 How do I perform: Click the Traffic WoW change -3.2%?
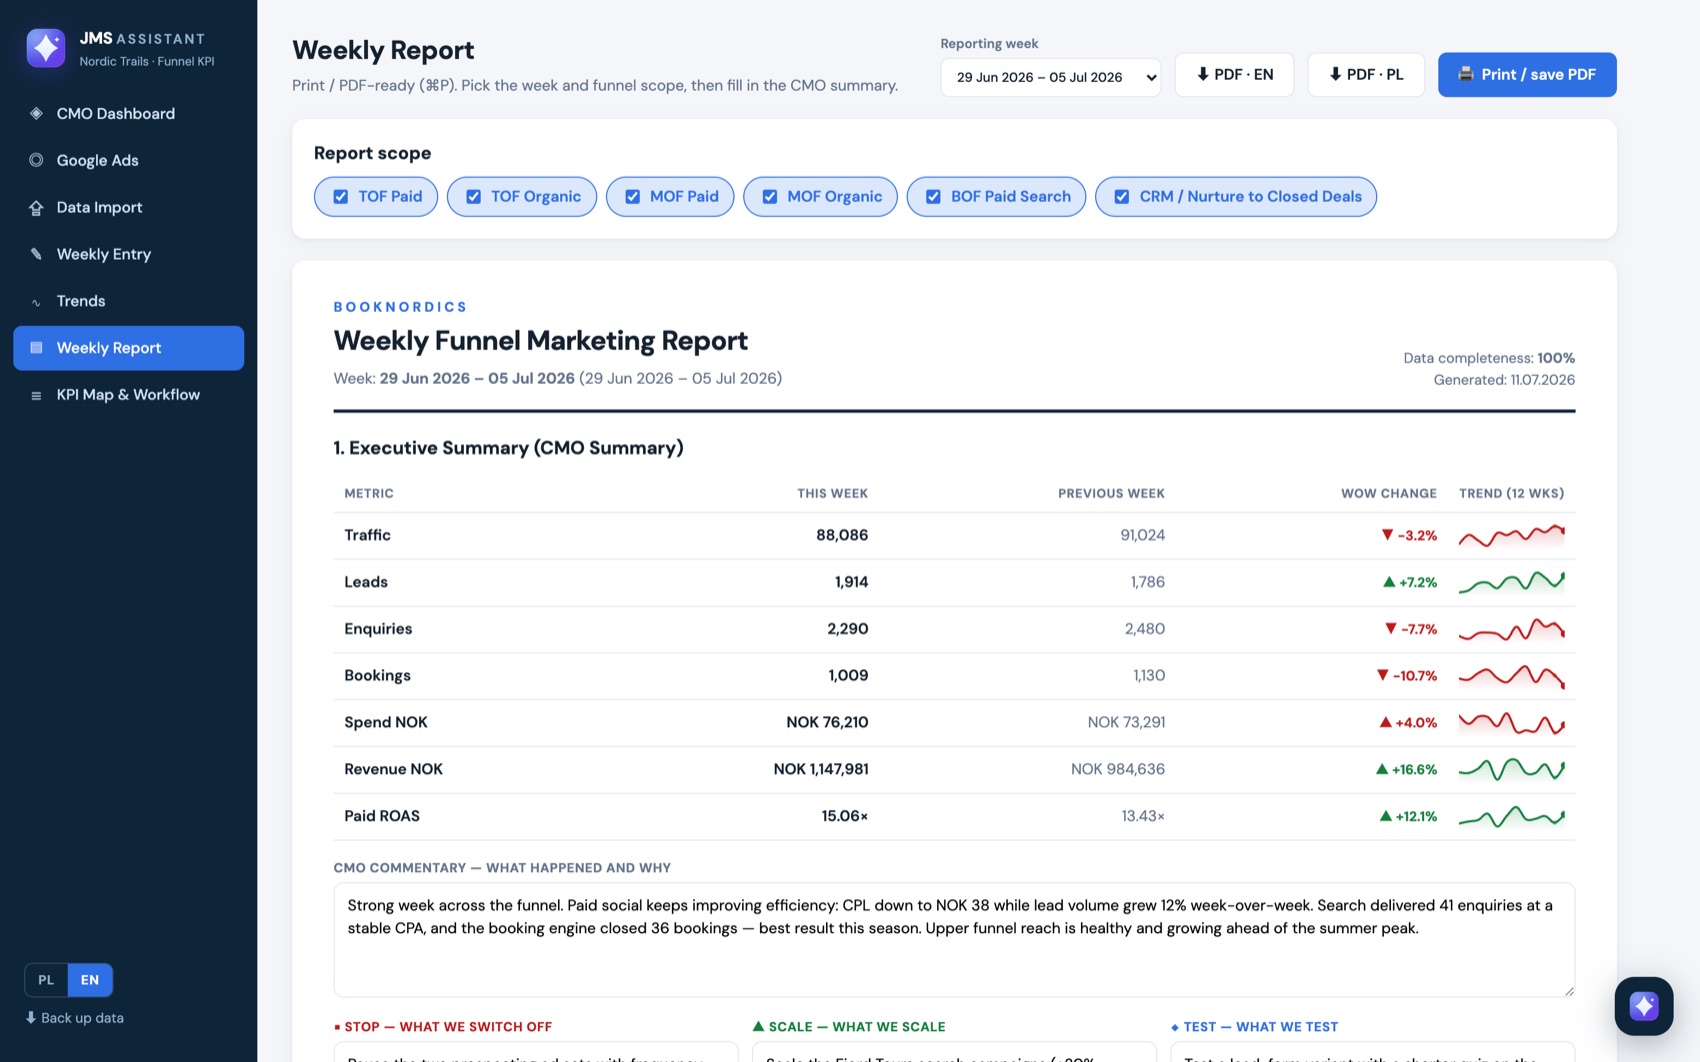(1409, 536)
